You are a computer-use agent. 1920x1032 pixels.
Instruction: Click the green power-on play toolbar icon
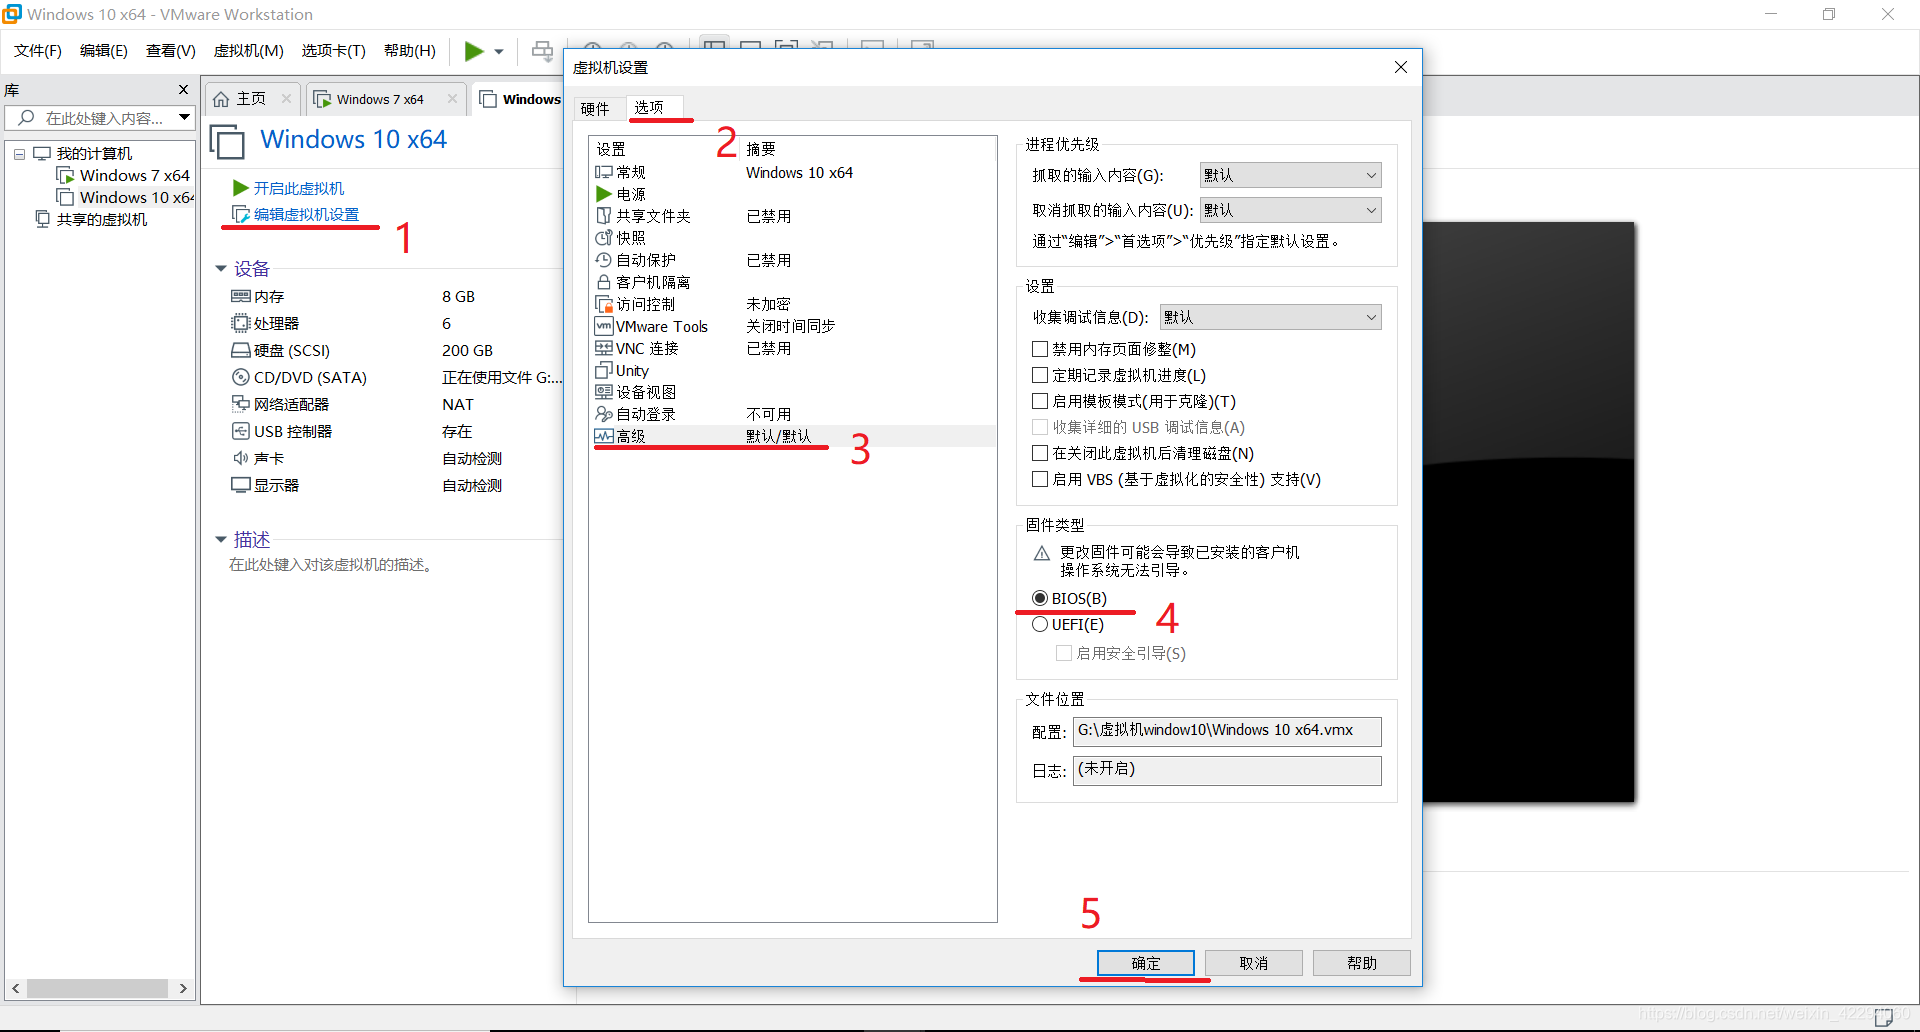474,51
